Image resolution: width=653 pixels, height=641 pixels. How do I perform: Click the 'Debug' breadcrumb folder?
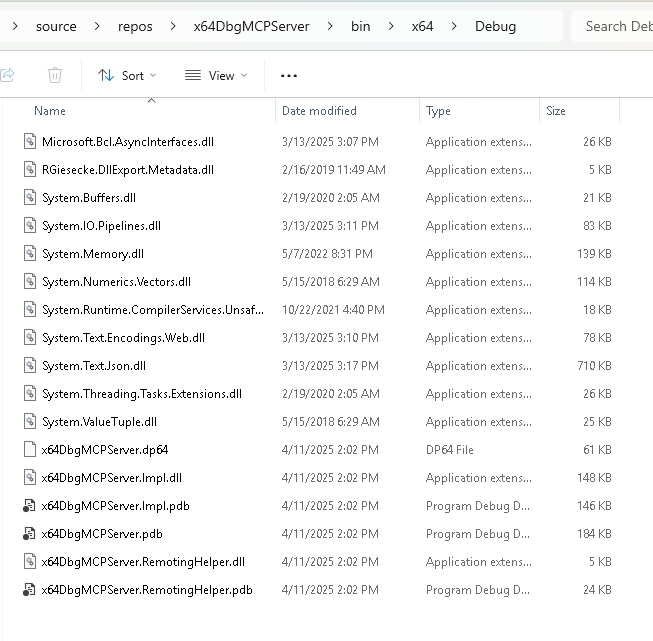click(495, 26)
